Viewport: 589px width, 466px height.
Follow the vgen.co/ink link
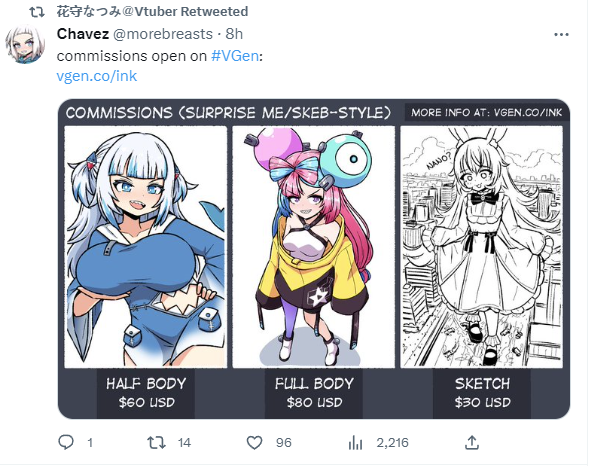(97, 76)
